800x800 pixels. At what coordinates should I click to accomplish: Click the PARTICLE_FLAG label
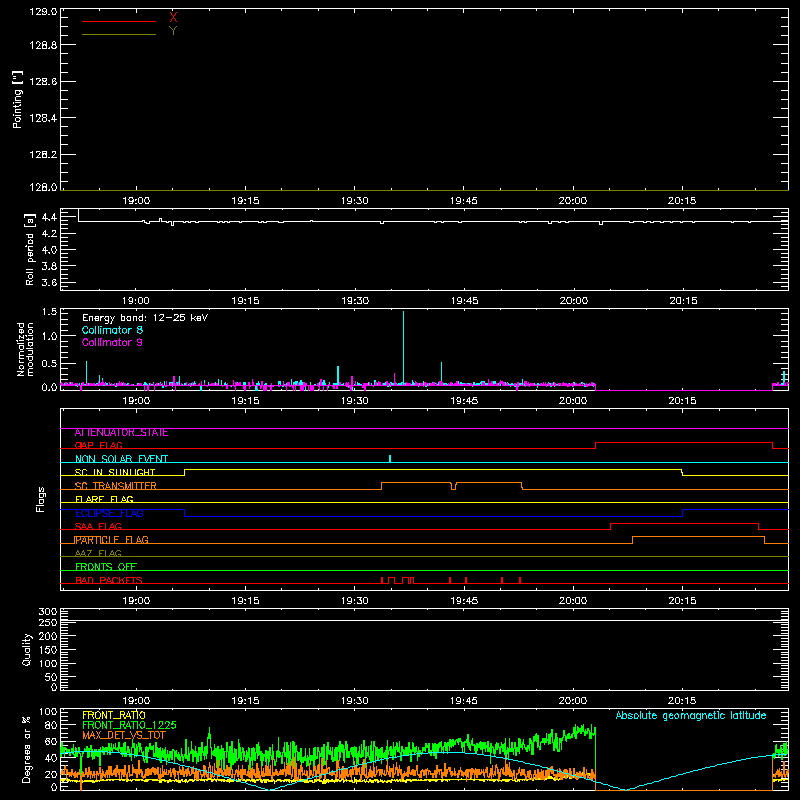111,540
